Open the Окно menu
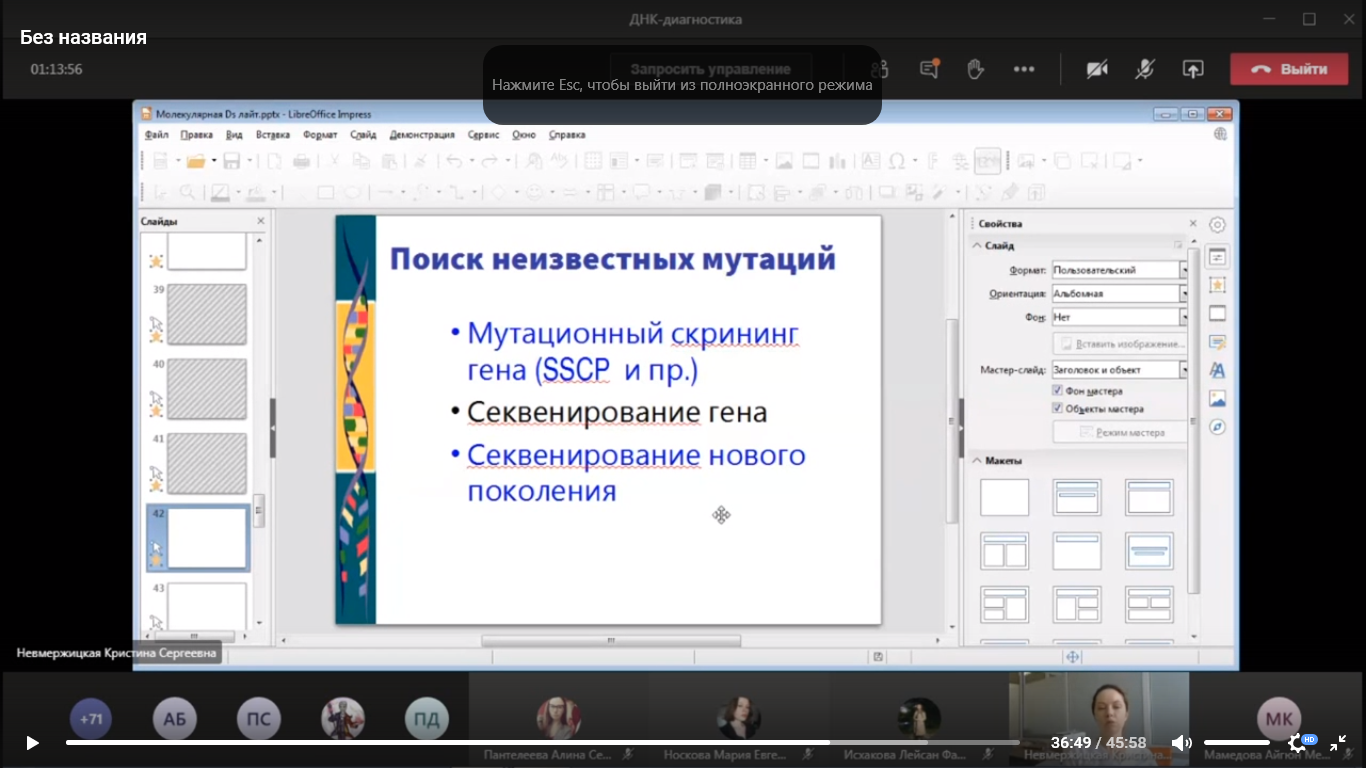1366x768 pixels. pos(524,134)
